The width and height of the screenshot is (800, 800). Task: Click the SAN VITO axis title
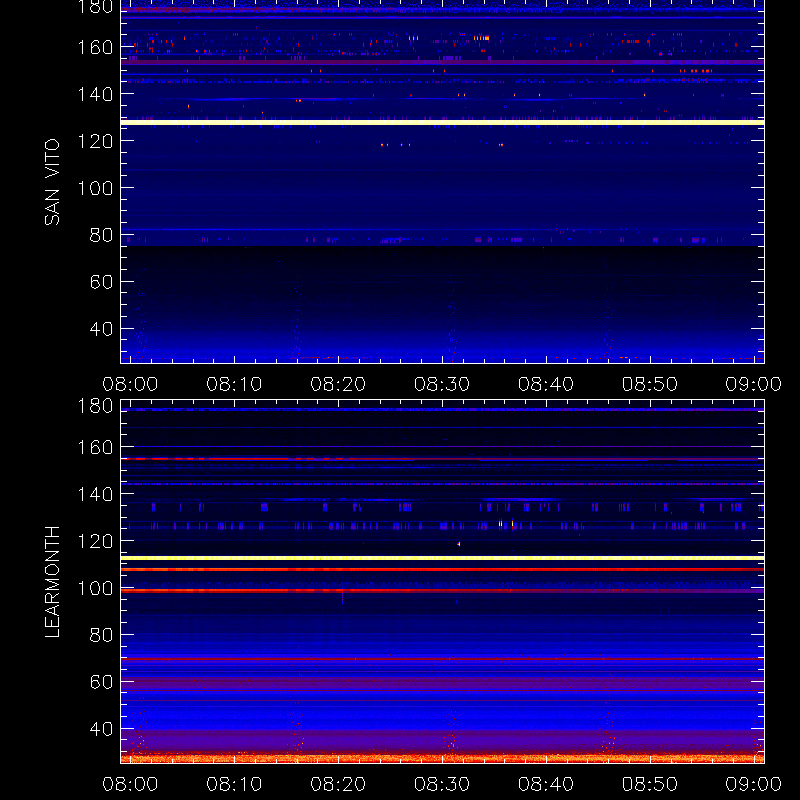point(52,182)
